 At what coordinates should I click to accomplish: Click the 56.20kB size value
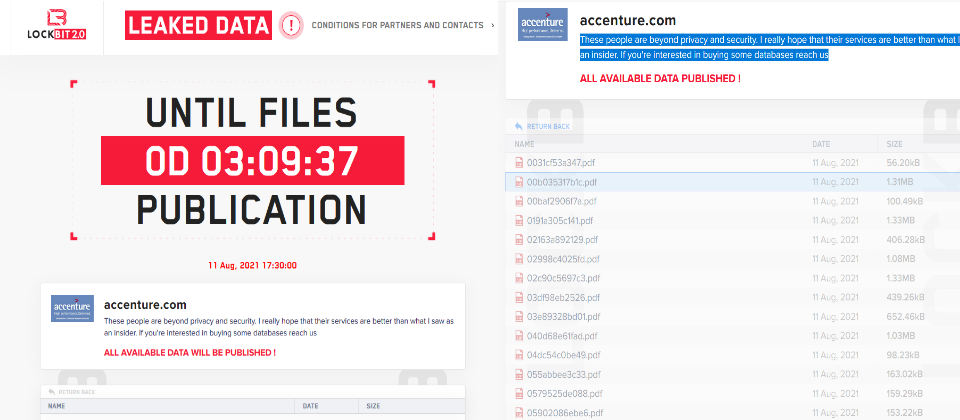click(901, 163)
